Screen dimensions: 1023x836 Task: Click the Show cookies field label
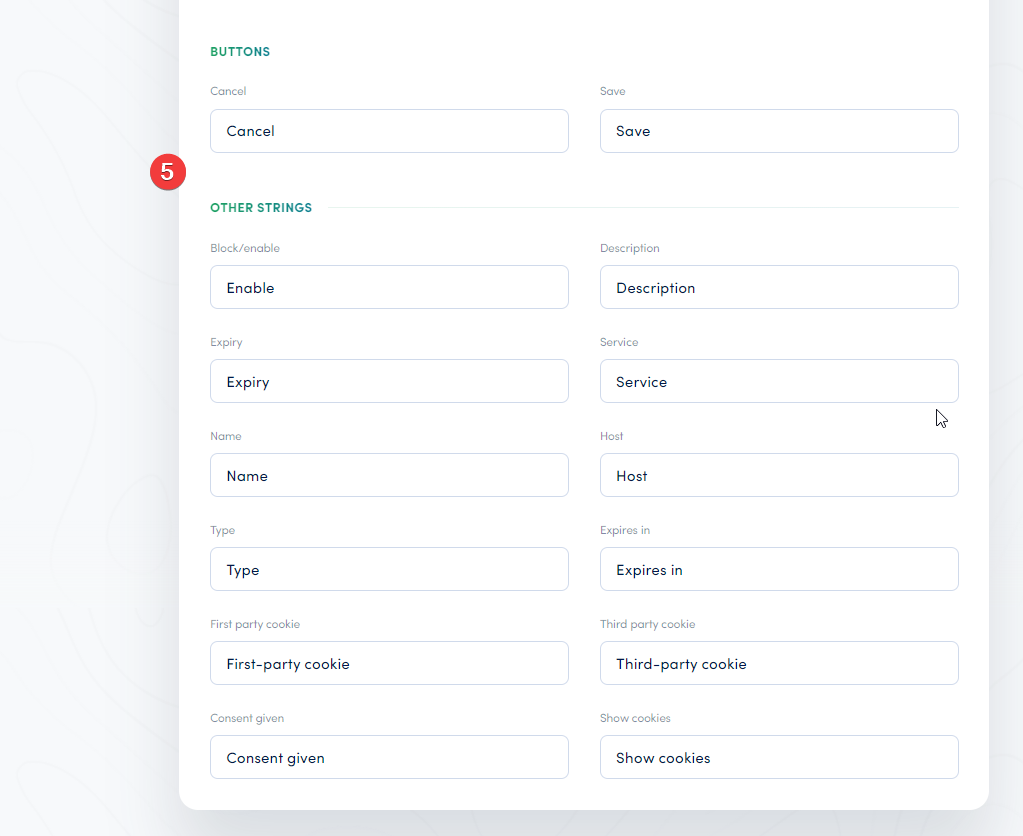pyautogui.click(x=635, y=718)
